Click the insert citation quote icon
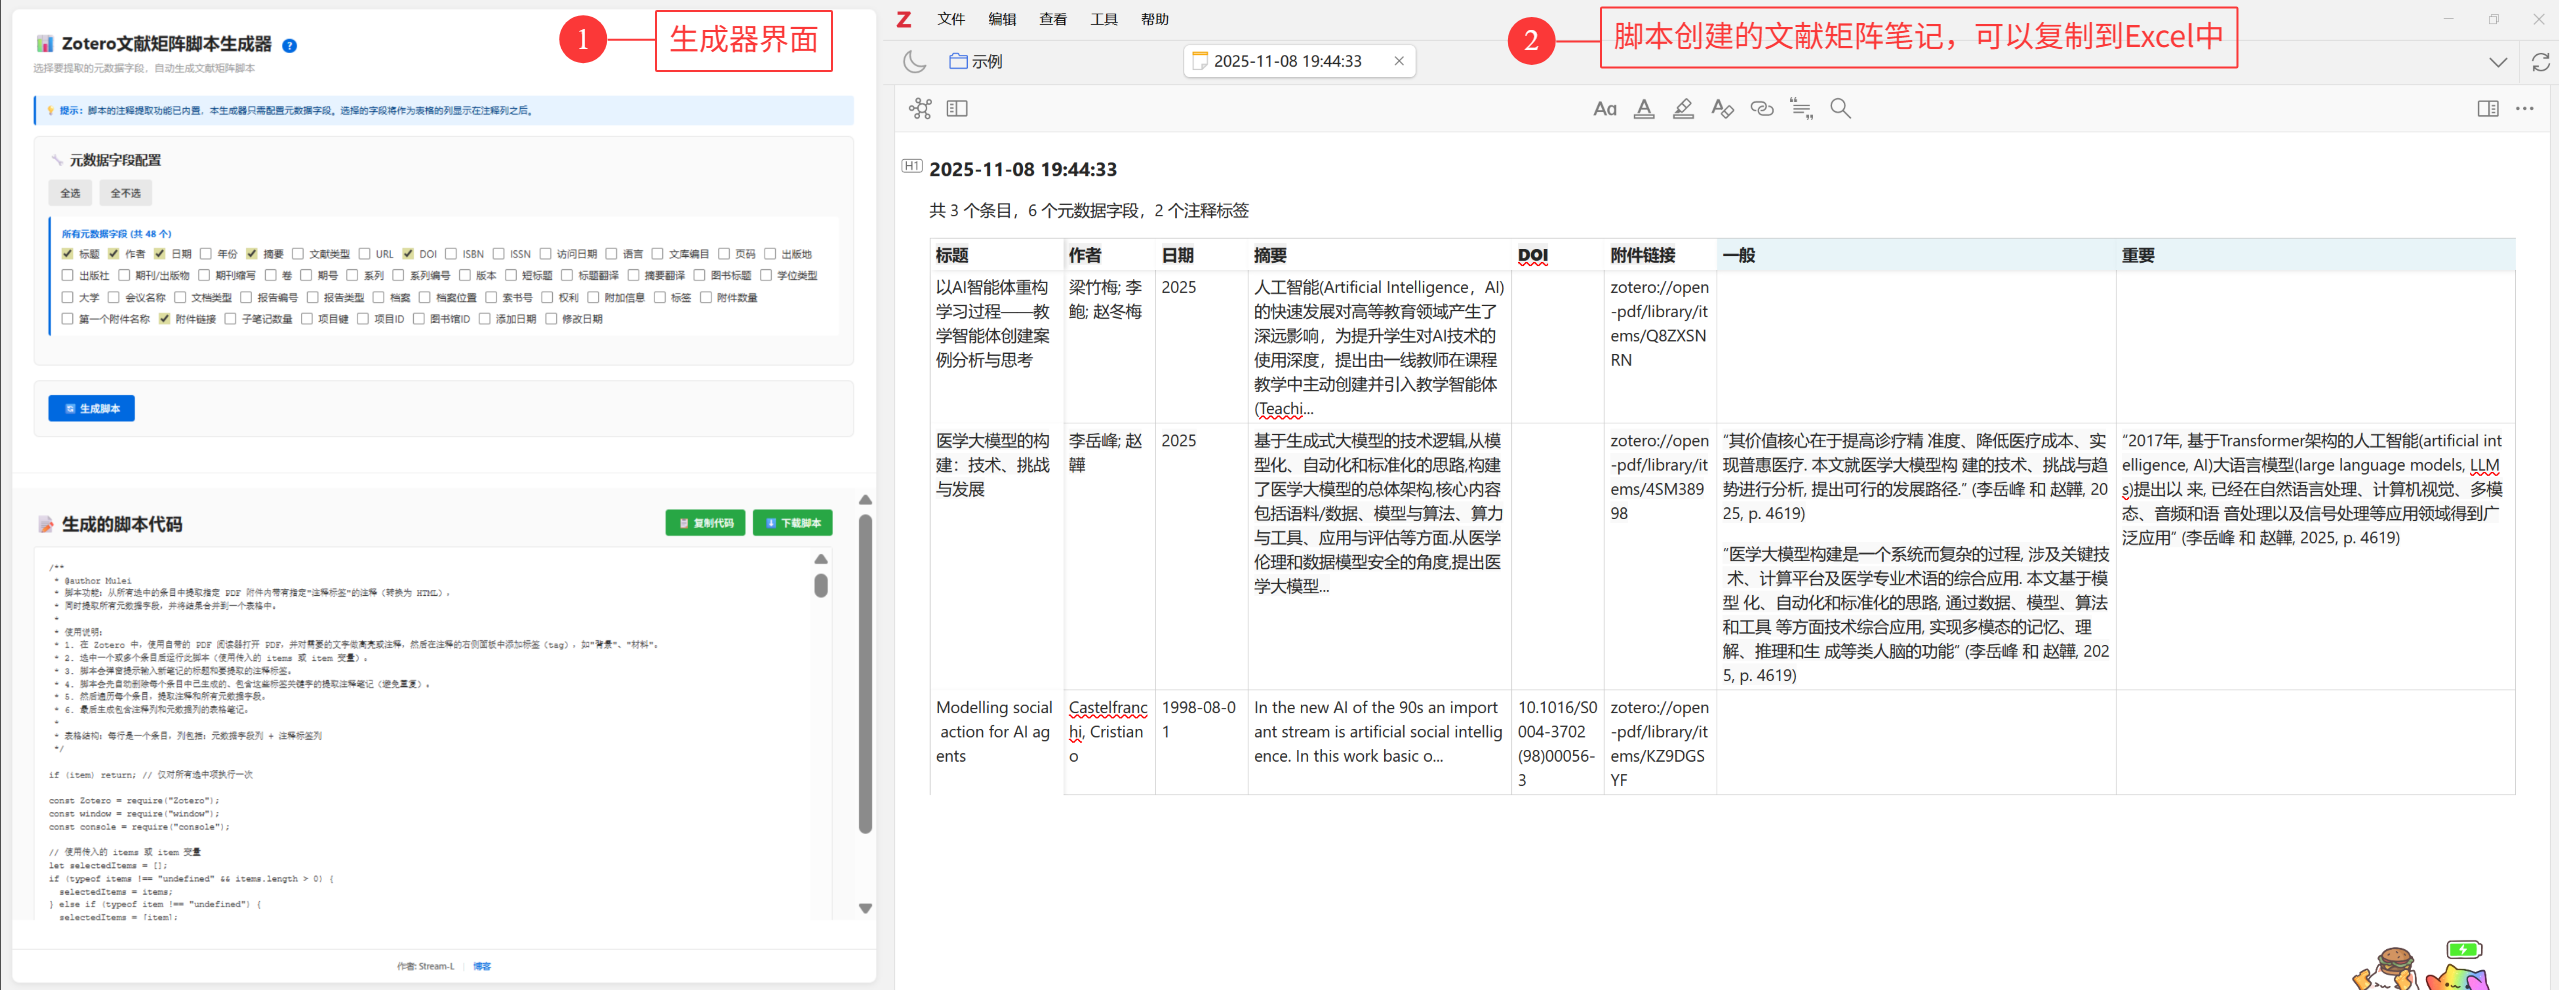Screen dimensions: 2559x990 pos(1801,109)
